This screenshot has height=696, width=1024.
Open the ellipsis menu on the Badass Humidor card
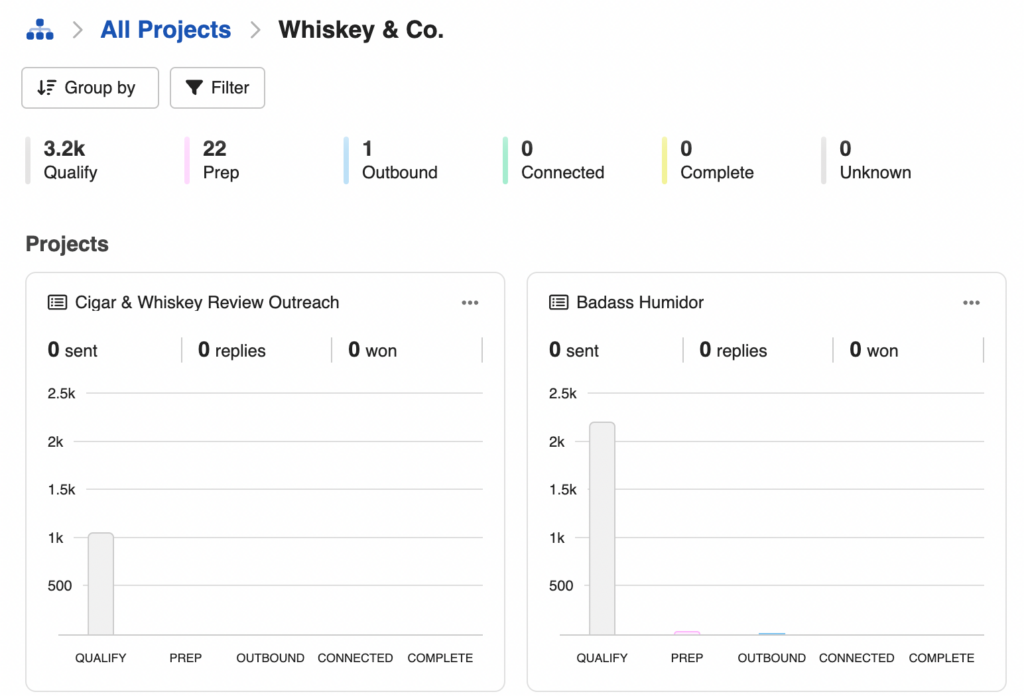pos(971,302)
